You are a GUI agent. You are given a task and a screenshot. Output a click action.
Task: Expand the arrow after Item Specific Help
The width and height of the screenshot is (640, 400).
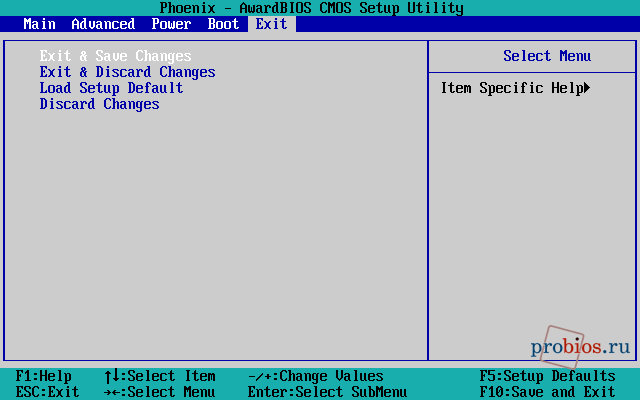pos(587,88)
